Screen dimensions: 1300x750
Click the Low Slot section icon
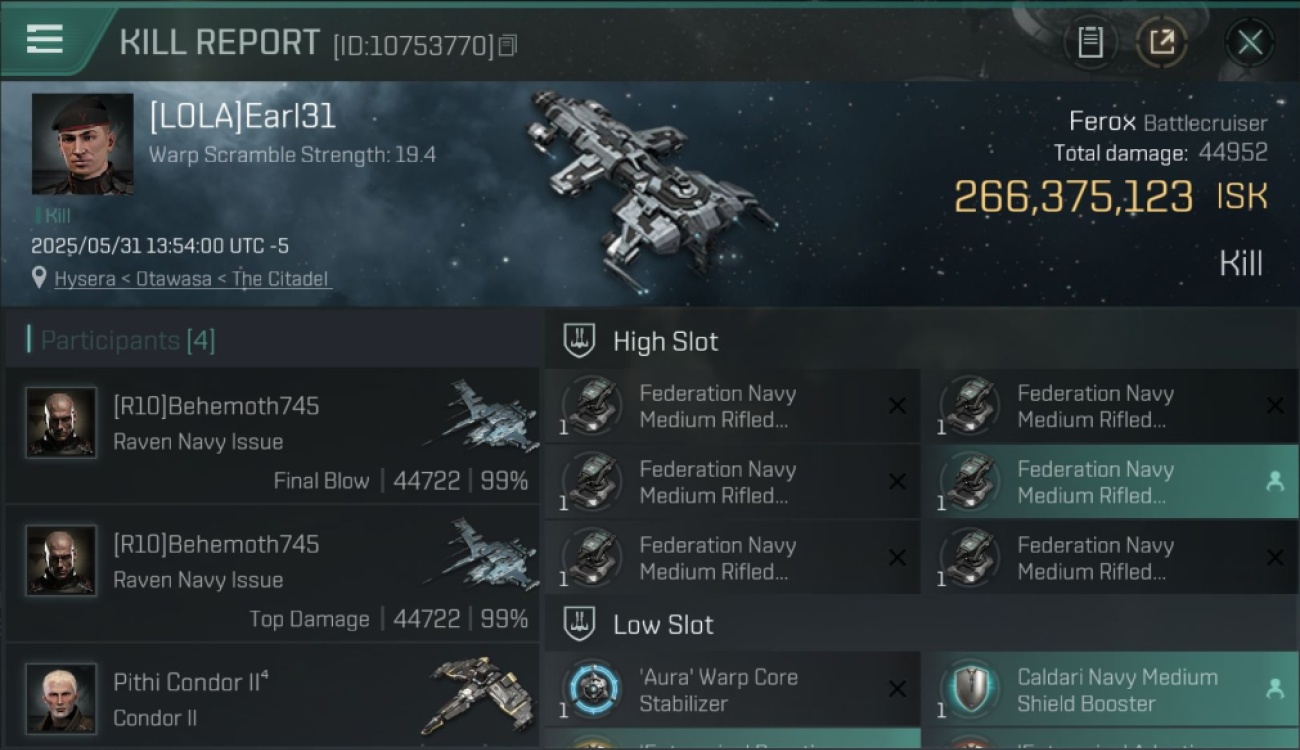point(579,624)
